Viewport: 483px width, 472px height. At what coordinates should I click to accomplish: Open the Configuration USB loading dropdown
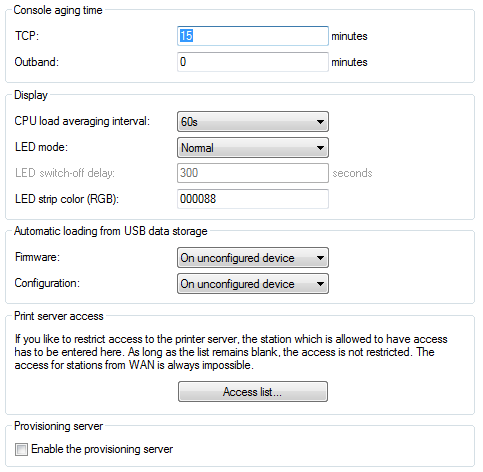[x=253, y=284]
